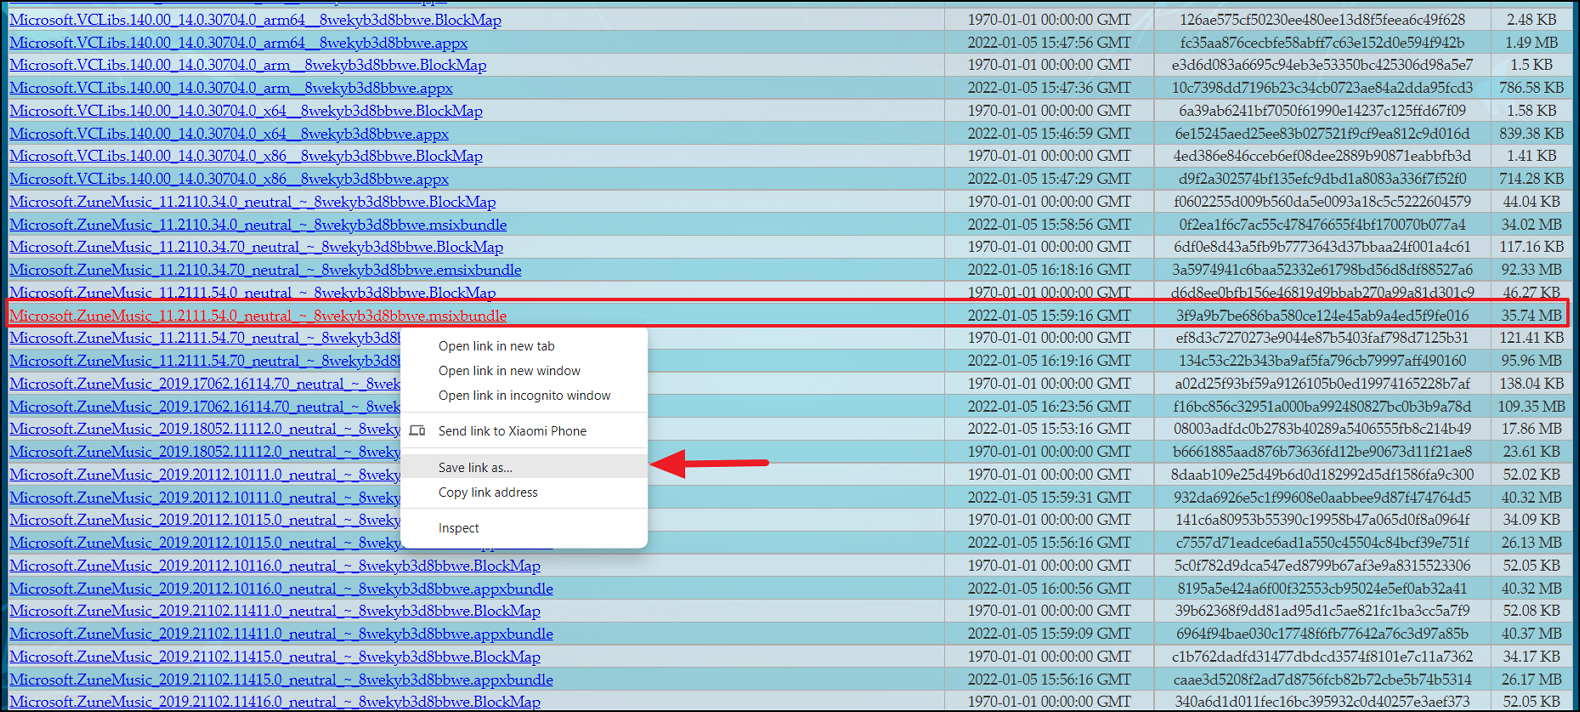The width and height of the screenshot is (1580, 712).
Task: Open VCLibs 14.0.30704.0 arm appx link
Action: pyautogui.click(x=231, y=88)
